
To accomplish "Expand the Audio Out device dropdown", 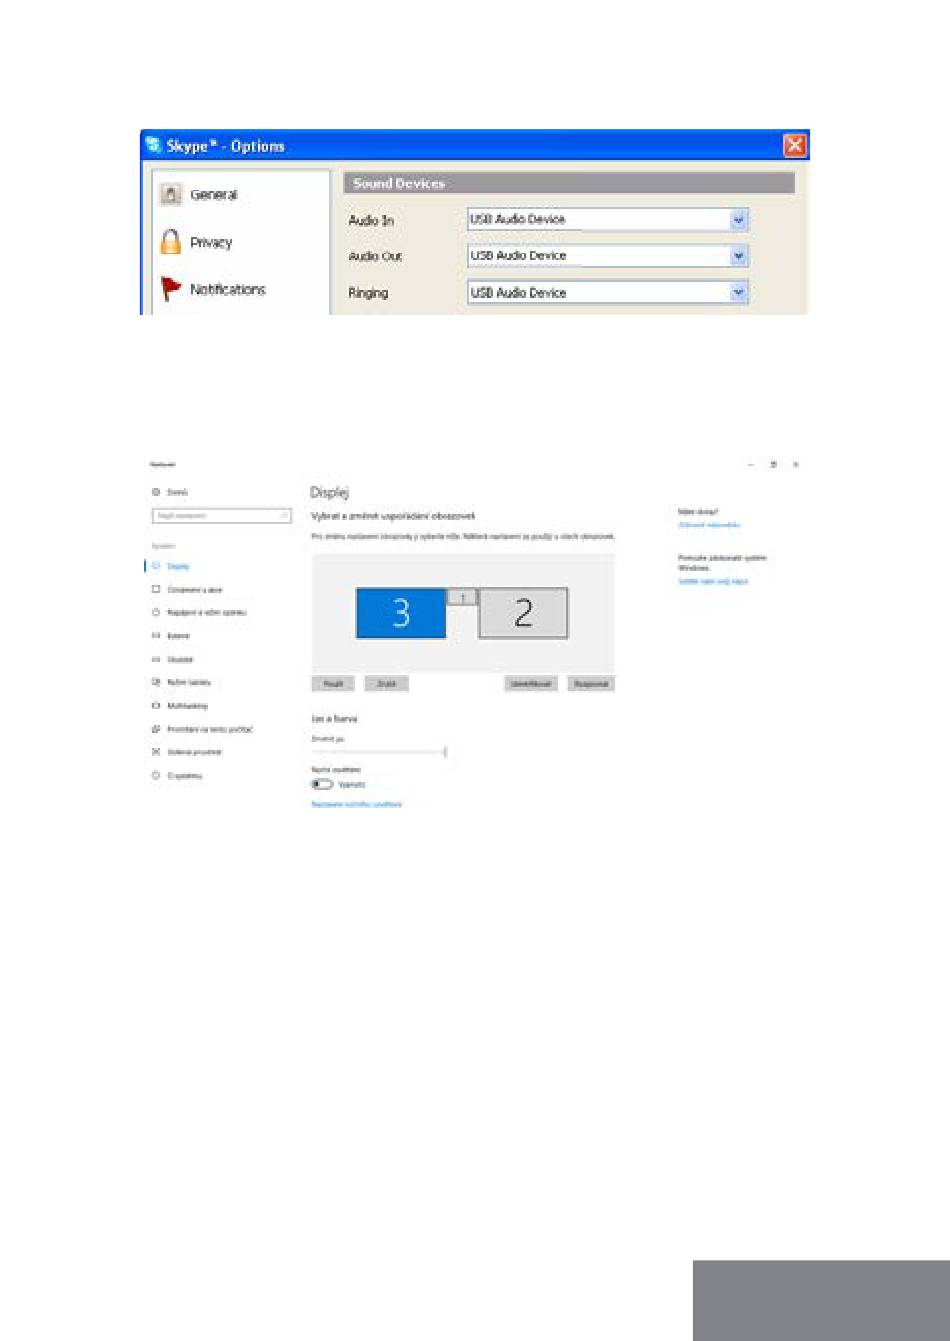I will 738,256.
